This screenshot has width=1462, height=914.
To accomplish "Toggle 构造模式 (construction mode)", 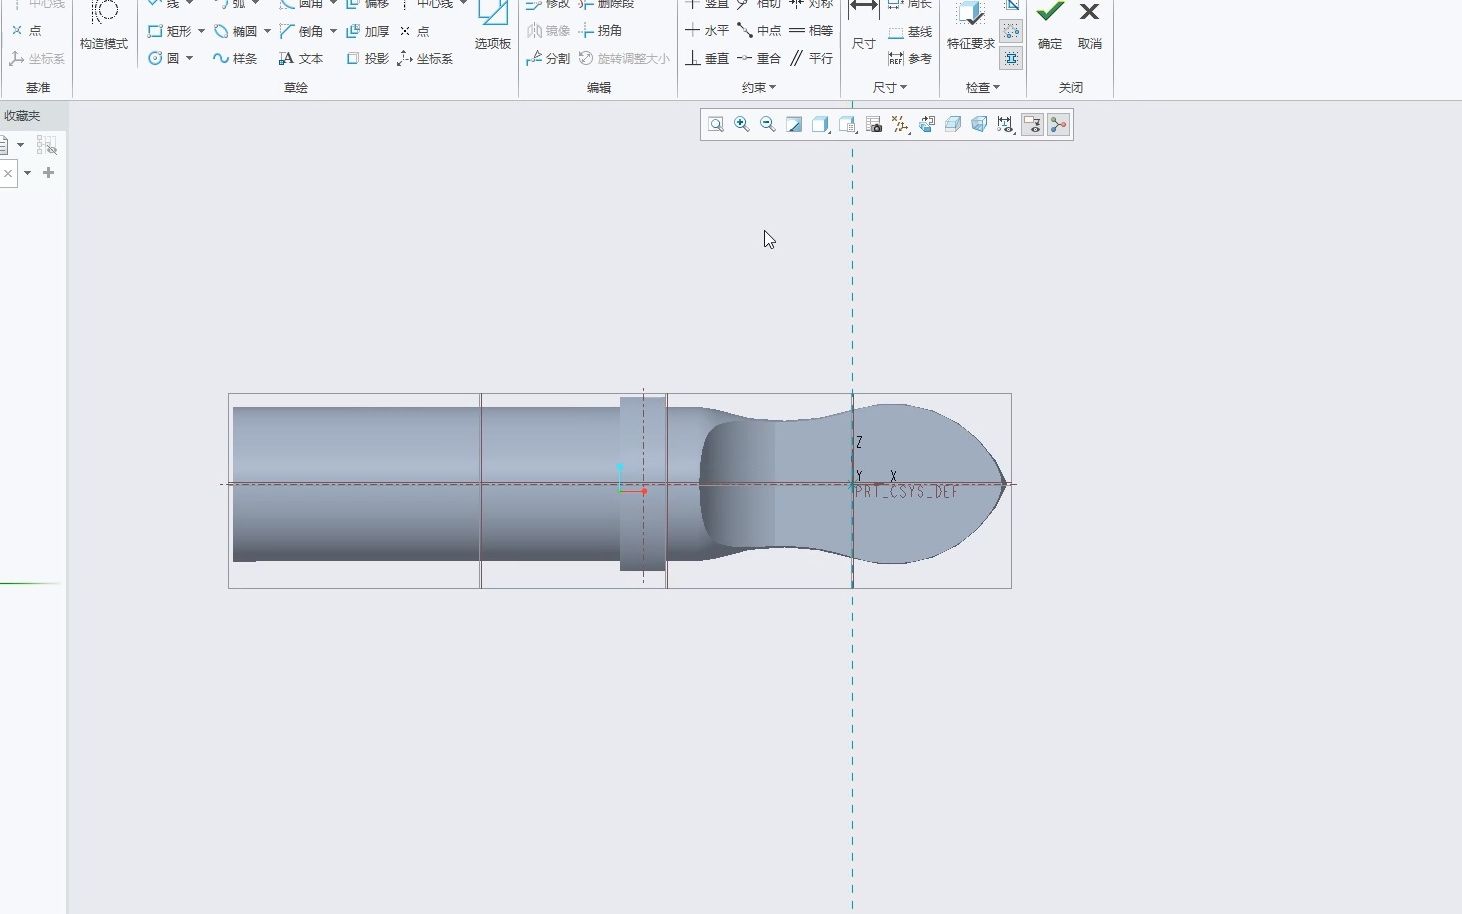I will [104, 27].
